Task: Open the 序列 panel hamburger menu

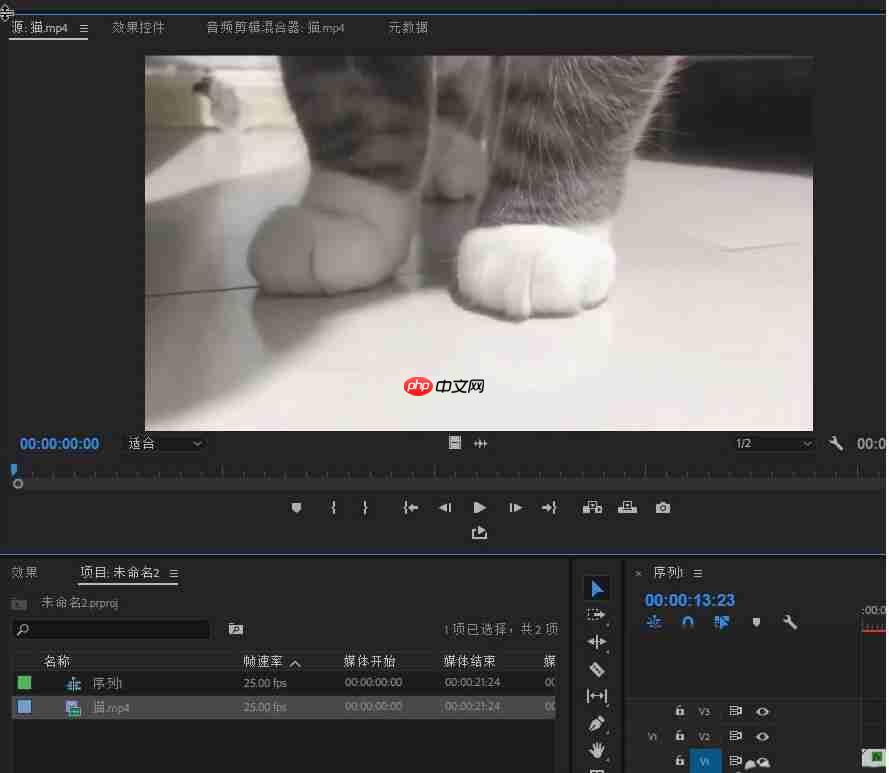Action: click(x=697, y=572)
